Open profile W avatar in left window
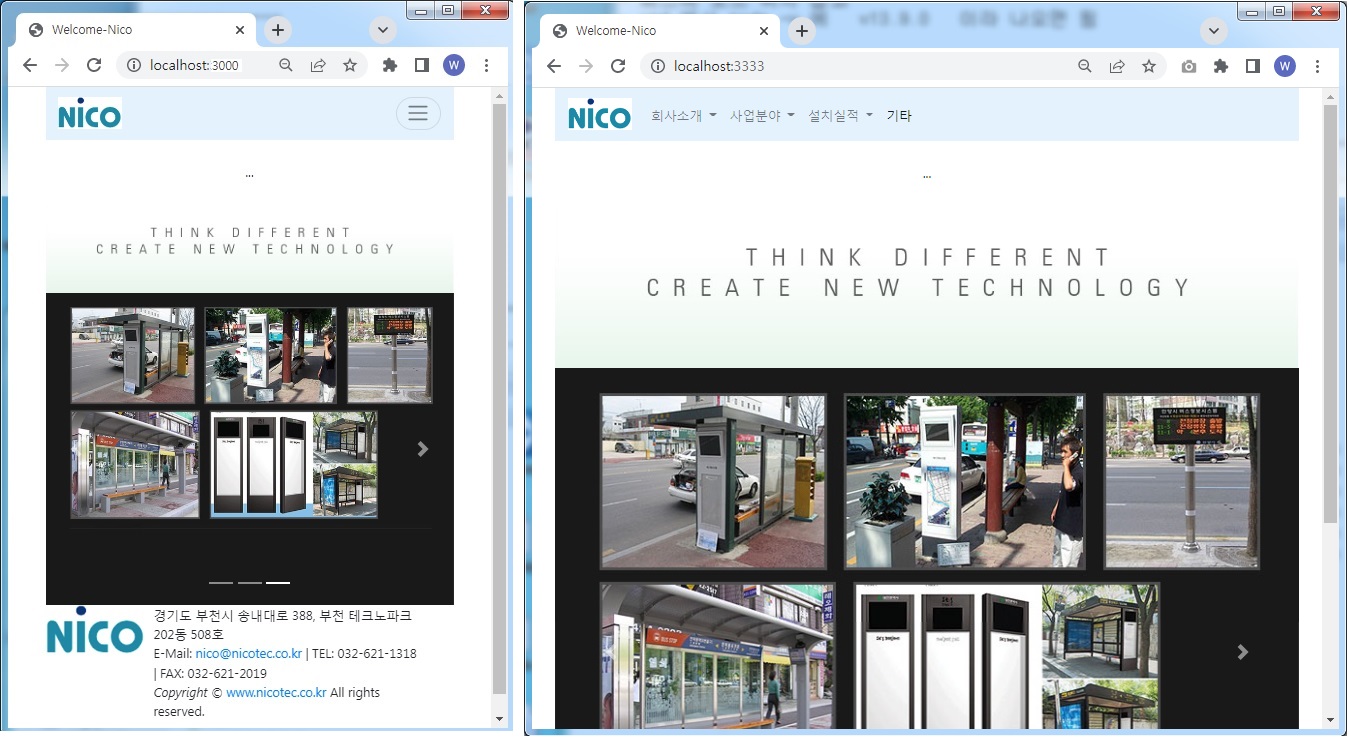This screenshot has width=1349, height=738. coord(454,65)
